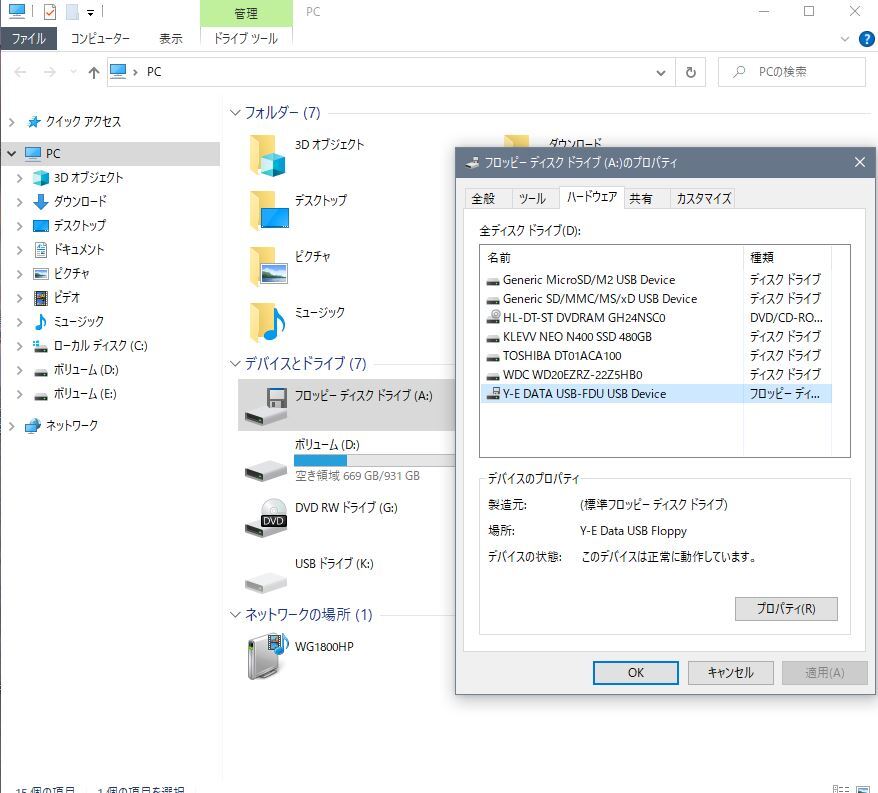Click the プロパティ(R) button
This screenshot has height=793, width=878.
pos(786,609)
